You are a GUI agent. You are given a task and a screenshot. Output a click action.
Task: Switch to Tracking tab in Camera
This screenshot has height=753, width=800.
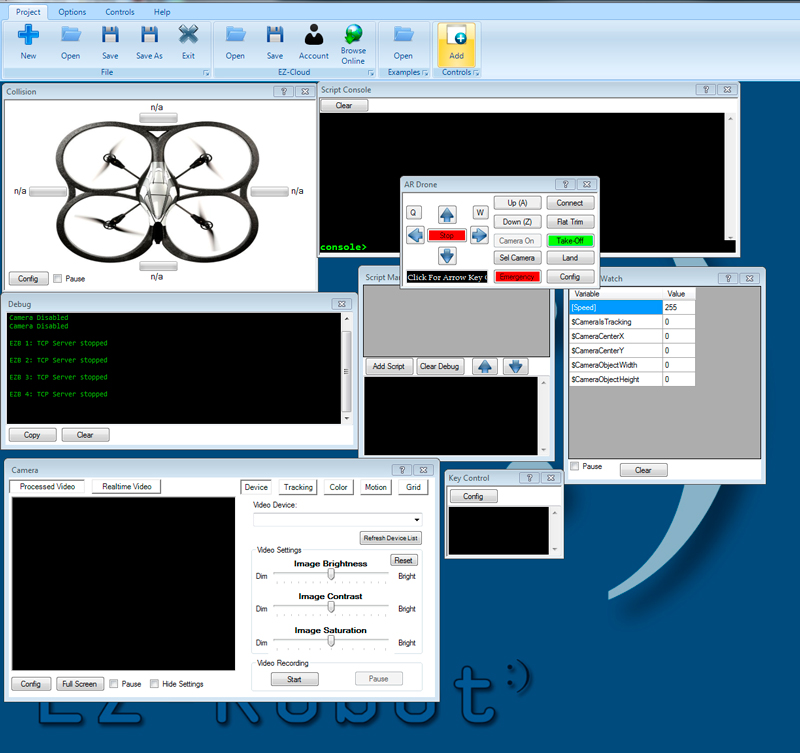[298, 487]
